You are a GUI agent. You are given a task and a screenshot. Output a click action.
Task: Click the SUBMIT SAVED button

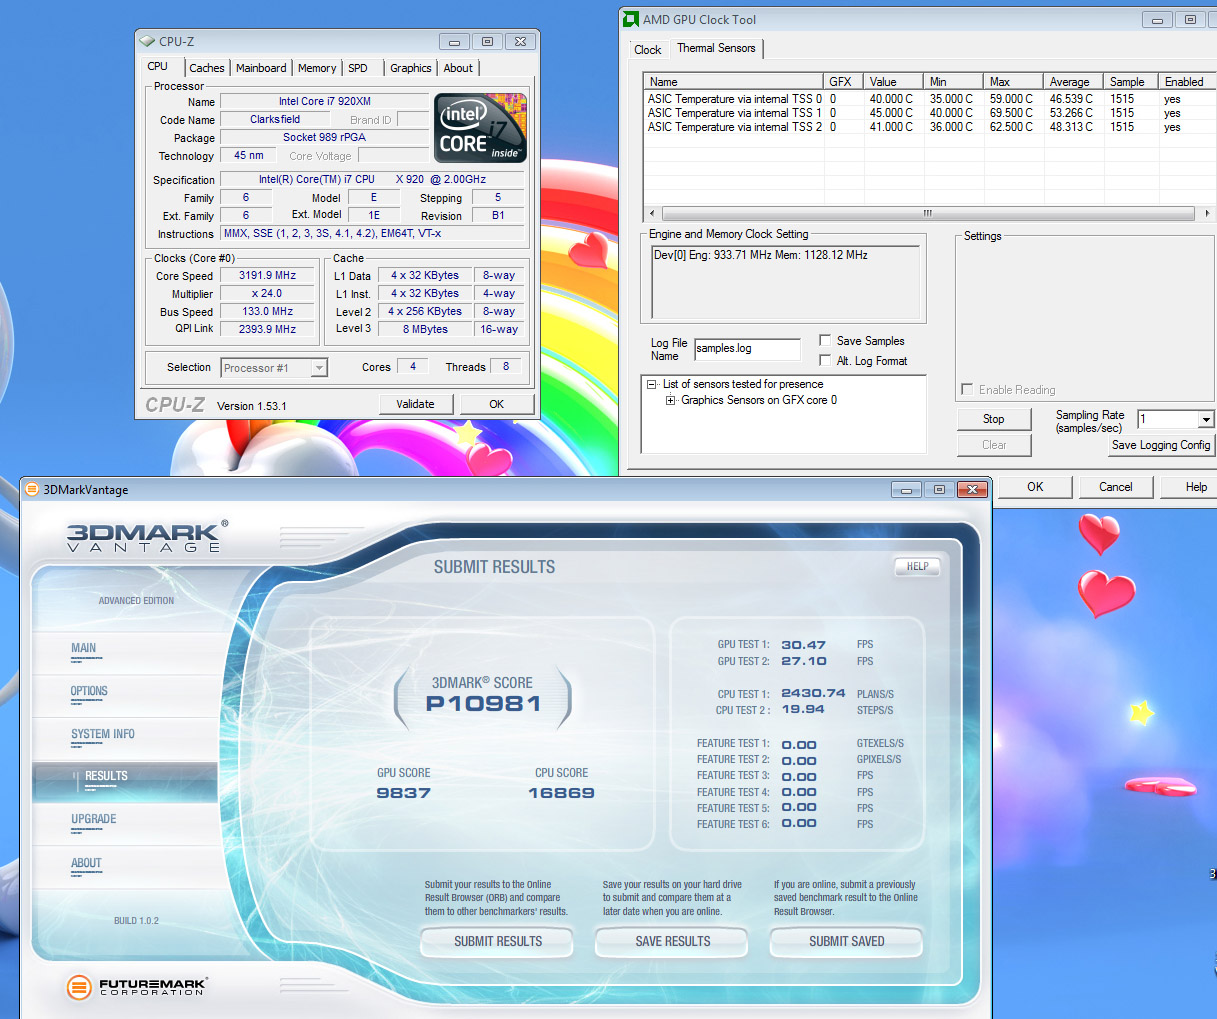[846, 941]
